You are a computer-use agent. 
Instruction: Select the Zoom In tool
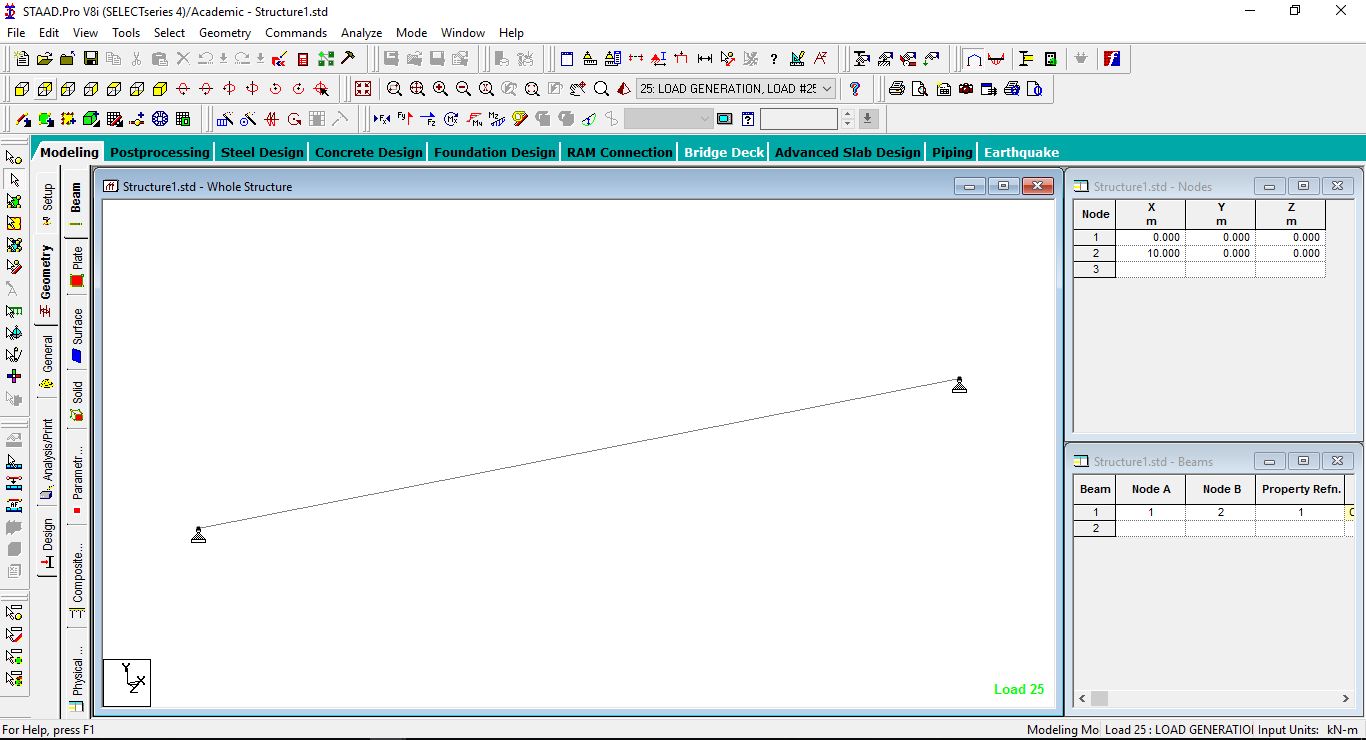(x=438, y=88)
